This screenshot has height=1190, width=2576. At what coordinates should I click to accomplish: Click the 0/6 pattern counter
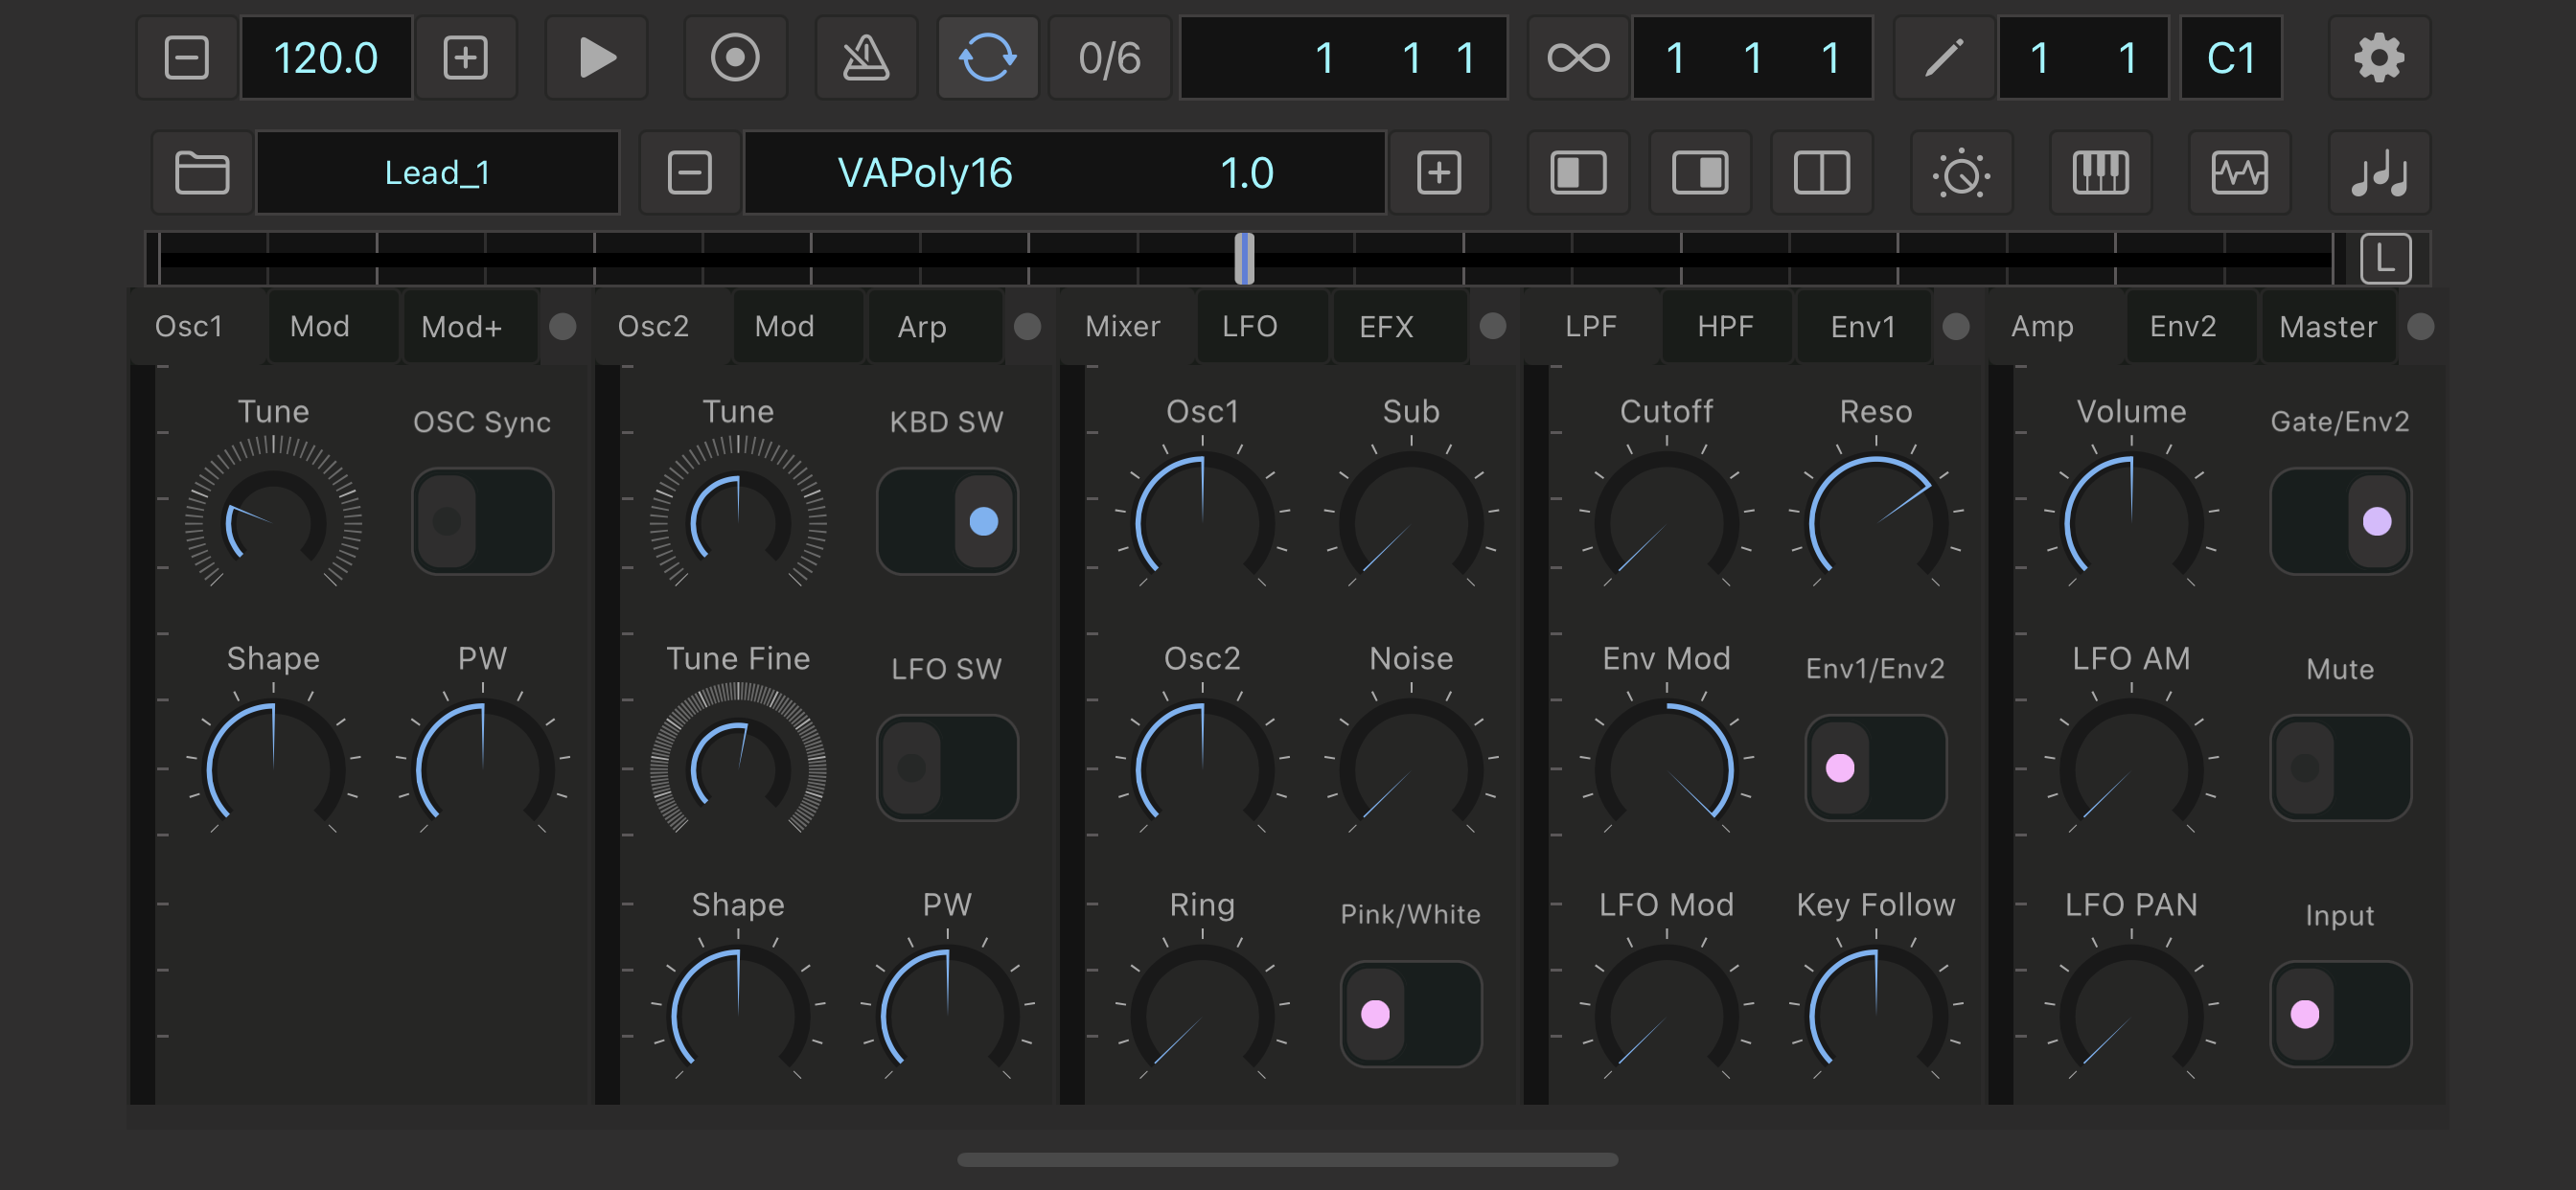pyautogui.click(x=1109, y=57)
